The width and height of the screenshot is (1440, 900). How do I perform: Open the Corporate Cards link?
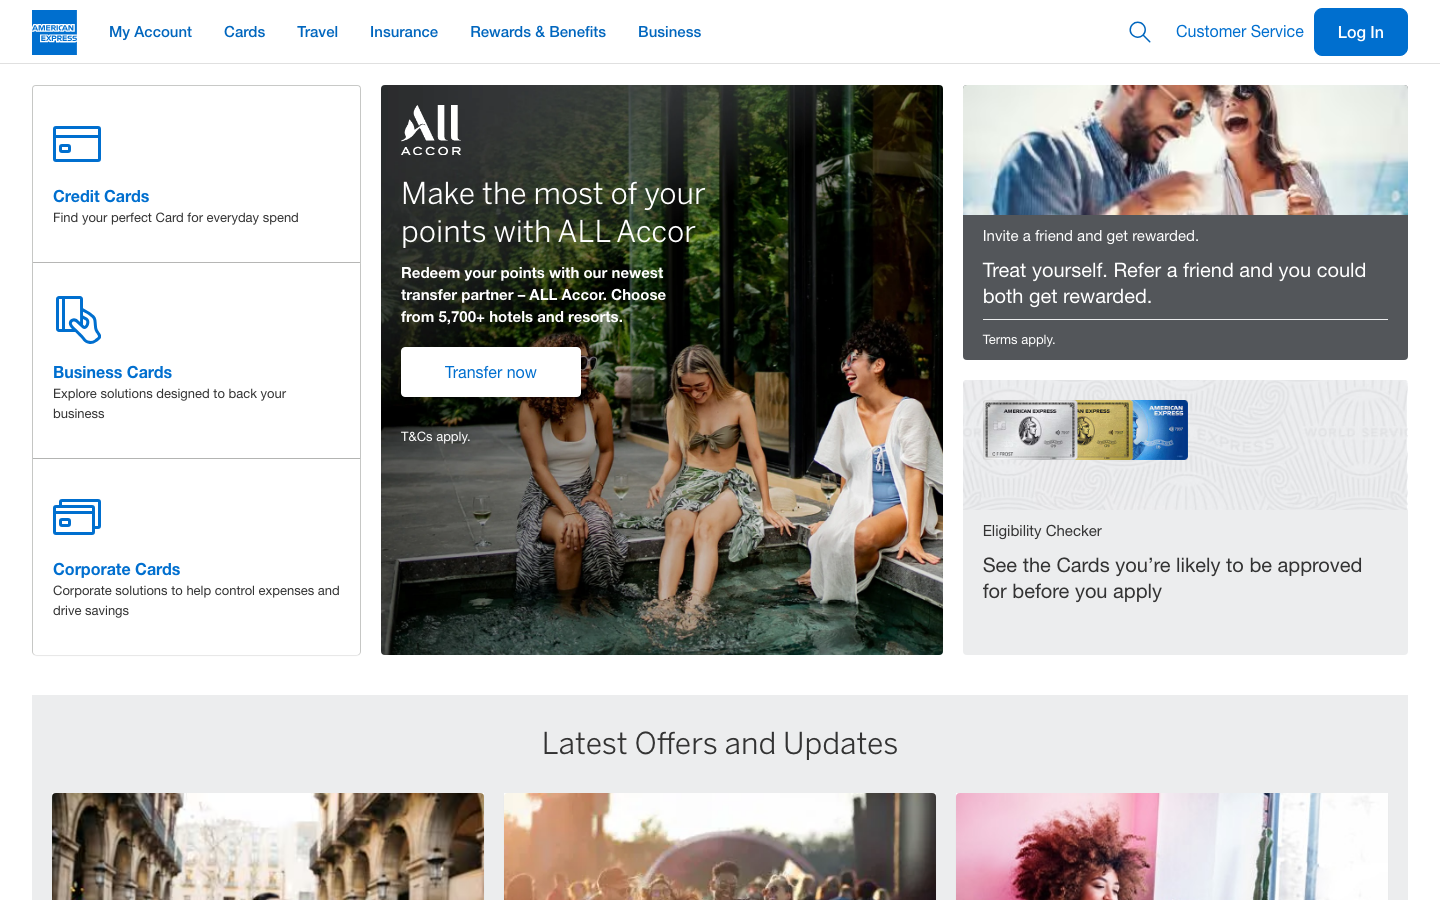[116, 569]
